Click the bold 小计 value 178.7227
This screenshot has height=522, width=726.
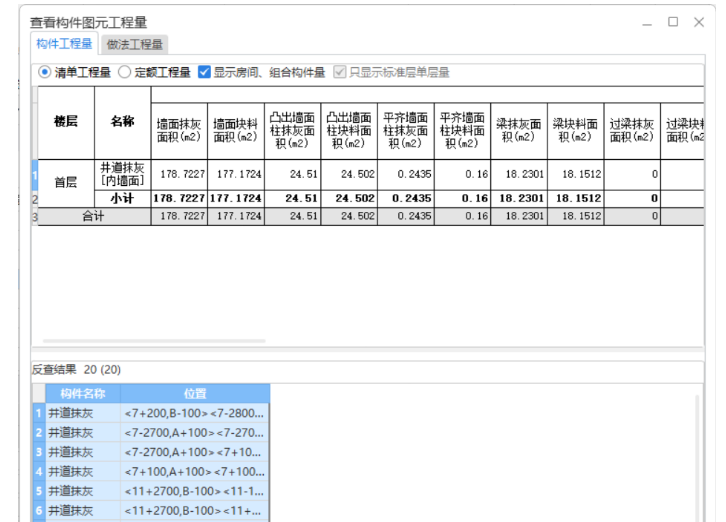click(x=179, y=199)
